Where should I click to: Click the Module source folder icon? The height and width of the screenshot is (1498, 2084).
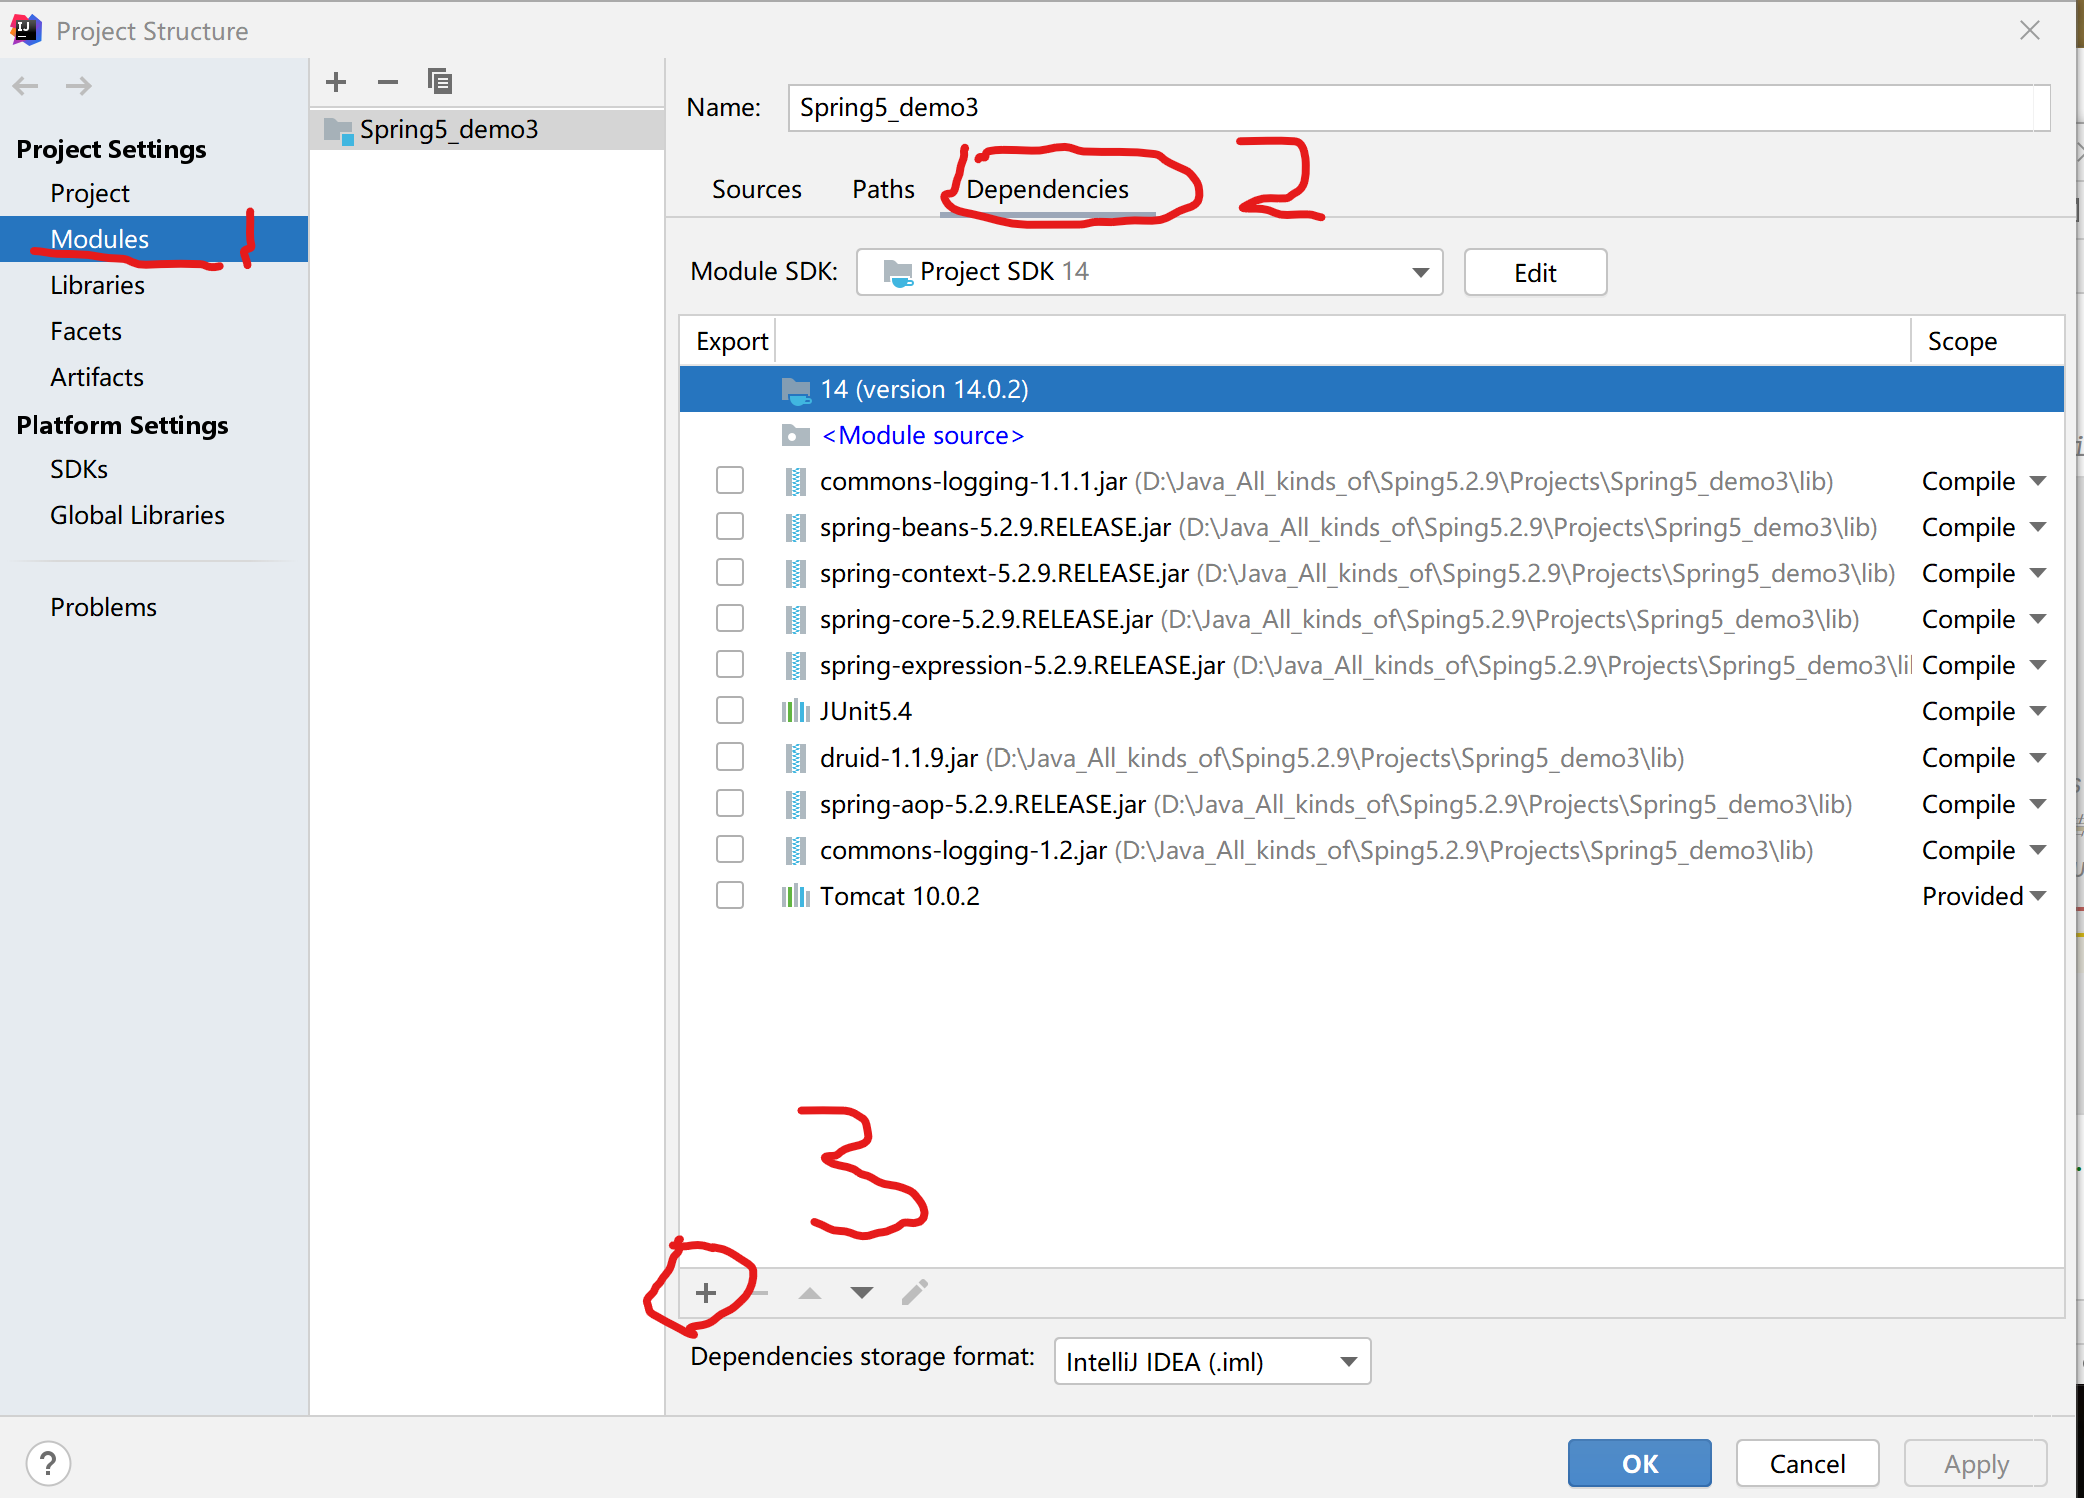click(x=795, y=435)
